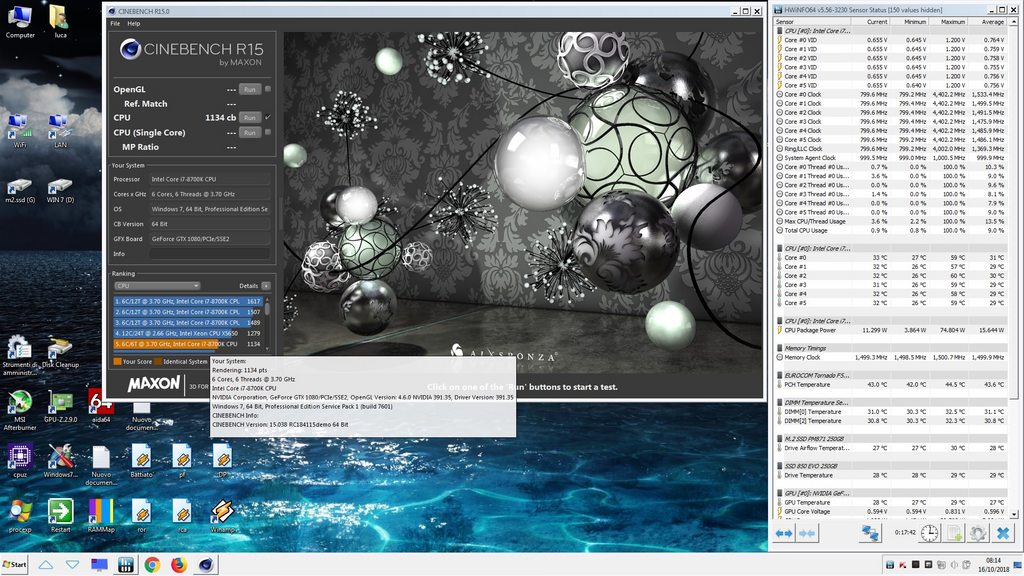Screen dimensions: 1024x576
Task: Select the Winamp desktop shortcut
Action: [222, 516]
